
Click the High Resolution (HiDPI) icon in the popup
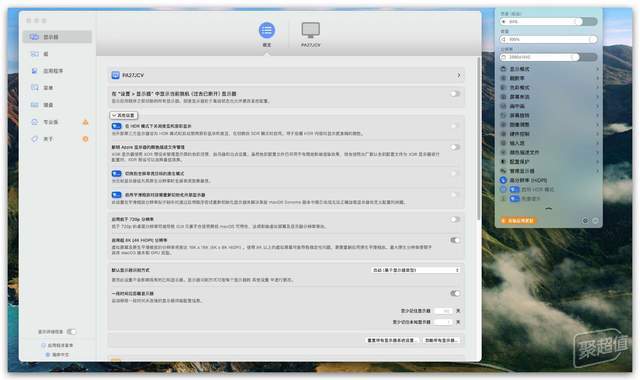pyautogui.click(x=503, y=180)
